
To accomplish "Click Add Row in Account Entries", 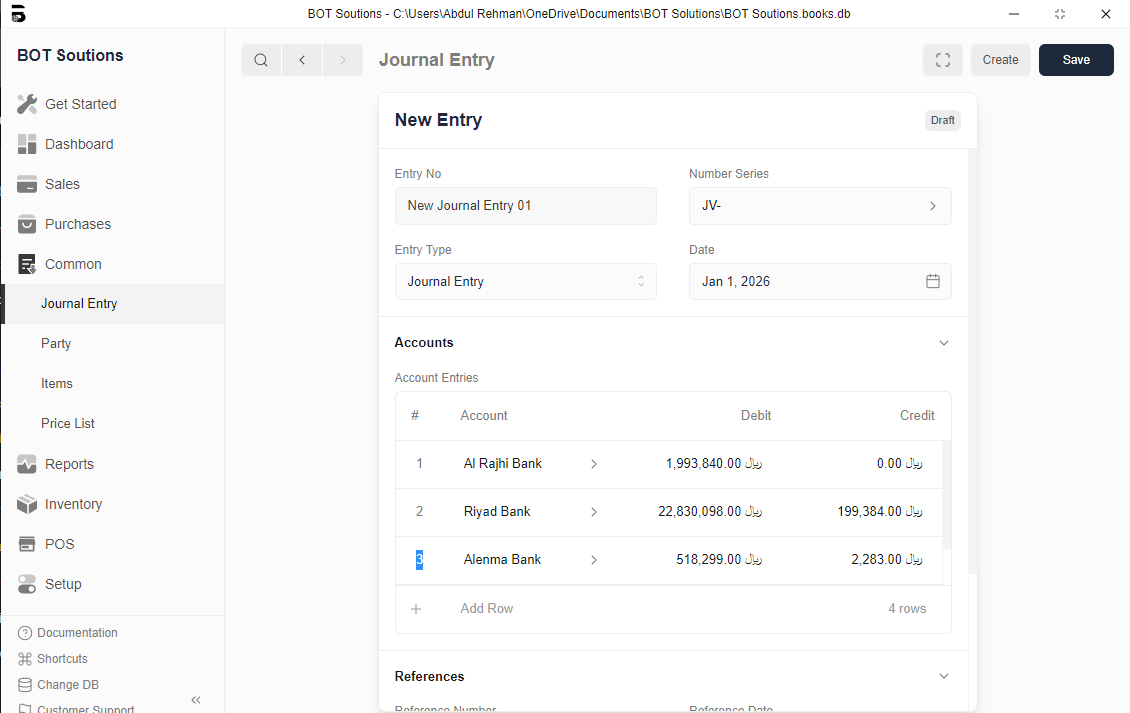I will (486, 609).
